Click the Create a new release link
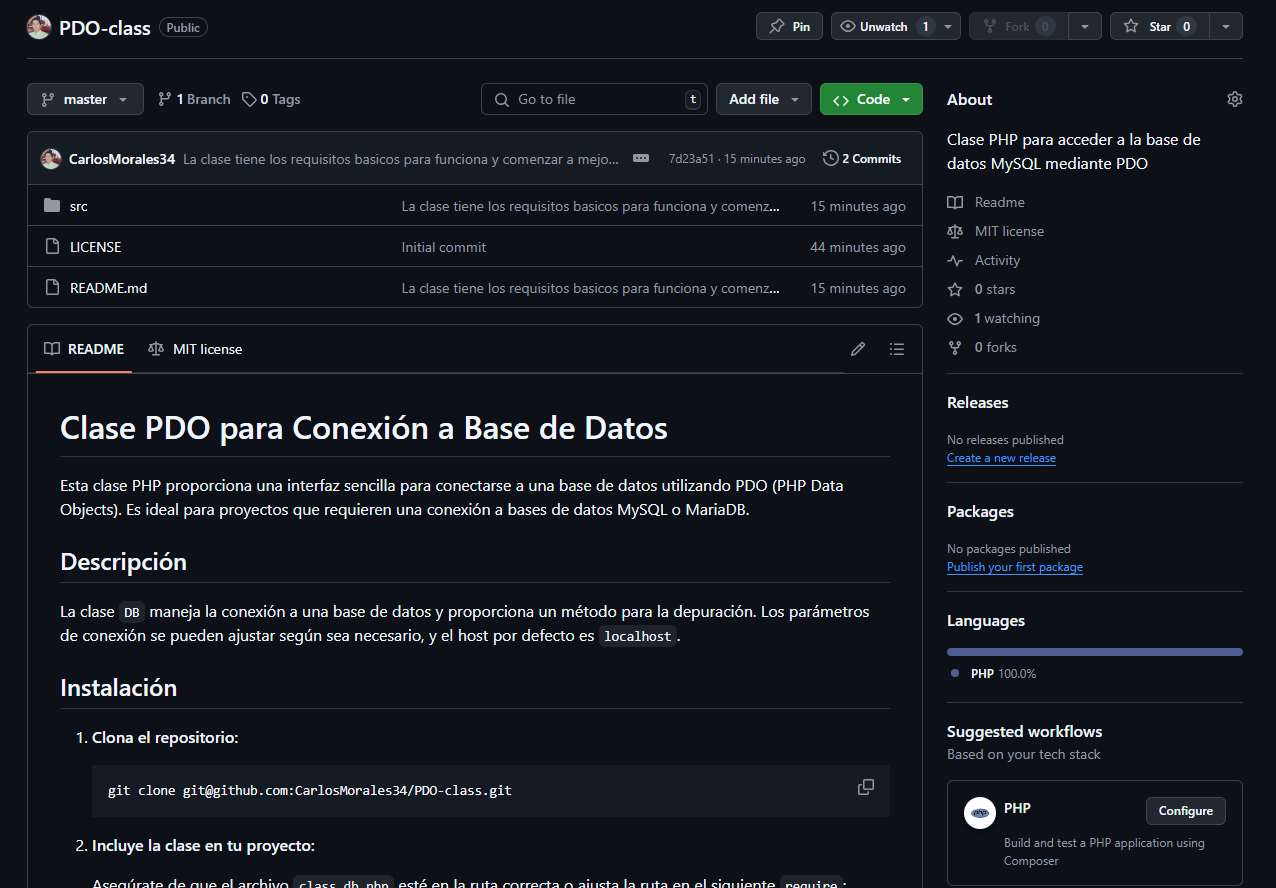The height and width of the screenshot is (888, 1276). (x=1001, y=458)
